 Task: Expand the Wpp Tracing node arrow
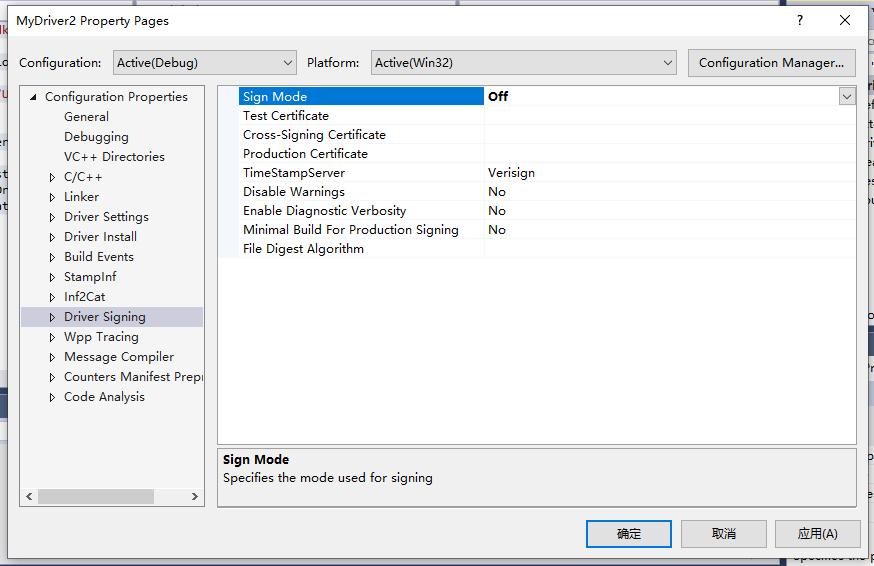coord(52,337)
